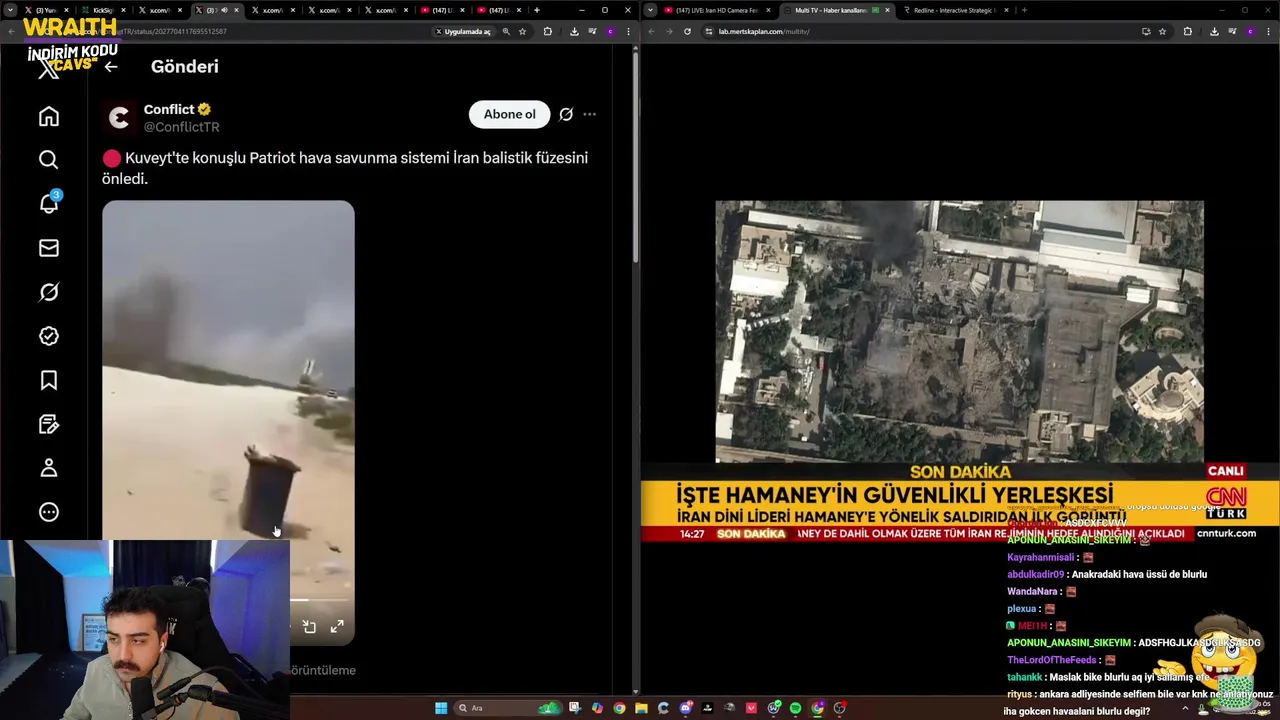The image size is (1280, 720).
Task: Mute audio icon on active X tab
Action: [x=224, y=10]
